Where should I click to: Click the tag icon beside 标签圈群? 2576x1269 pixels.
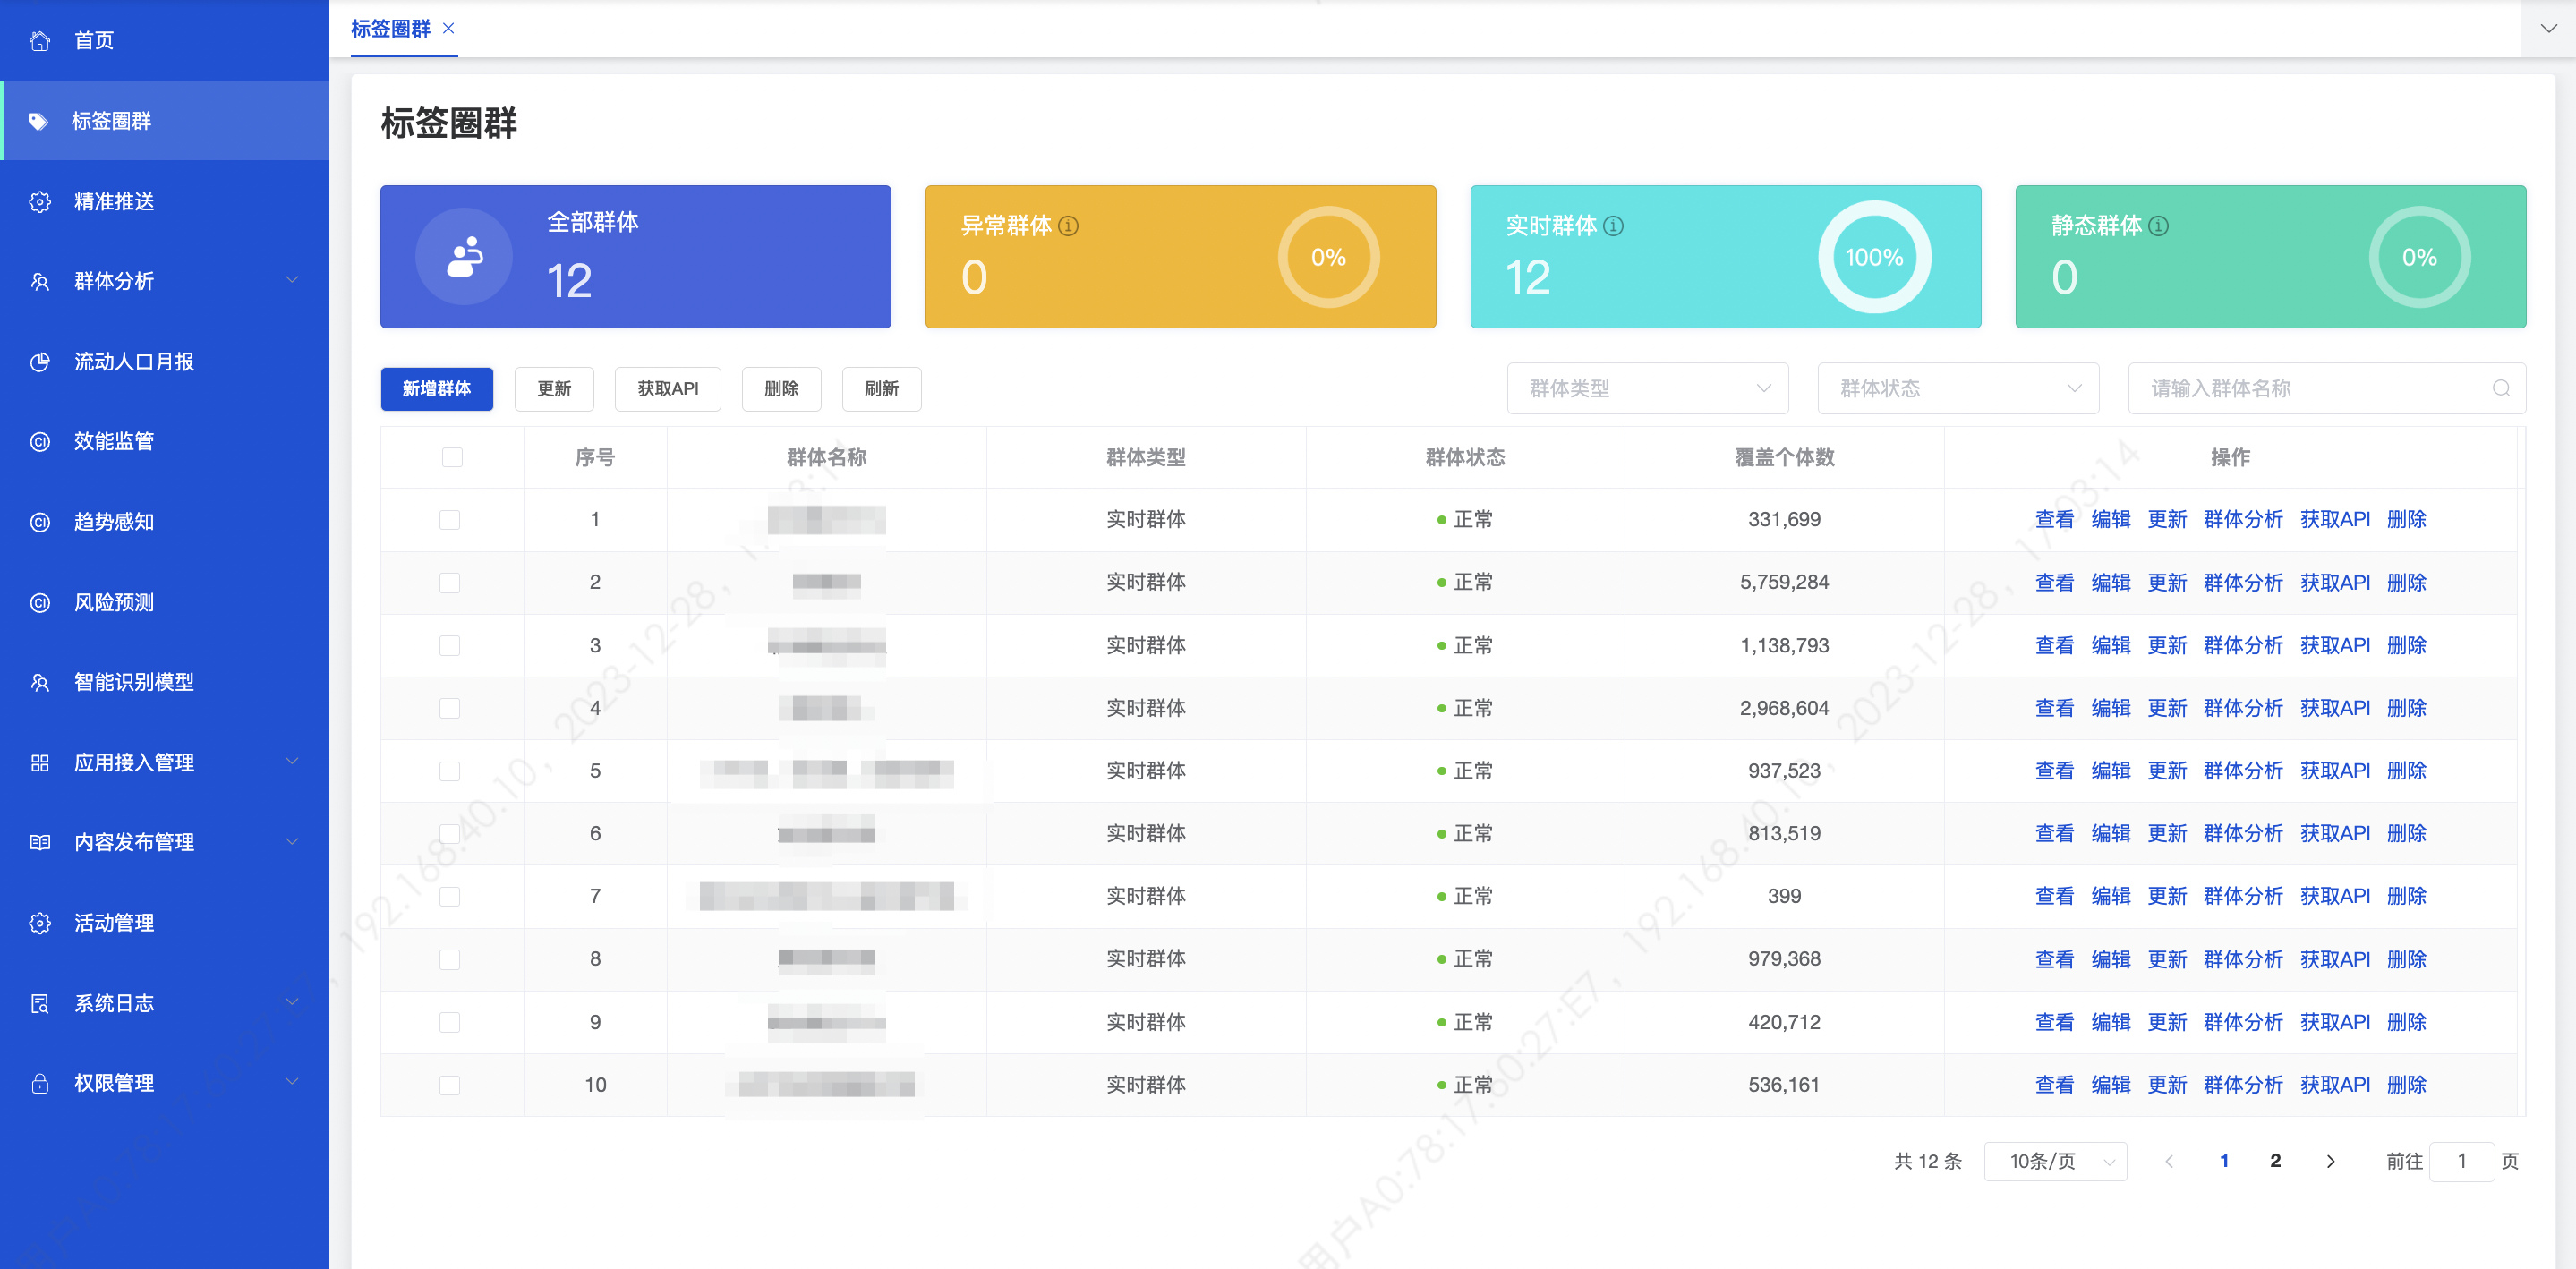[38, 121]
